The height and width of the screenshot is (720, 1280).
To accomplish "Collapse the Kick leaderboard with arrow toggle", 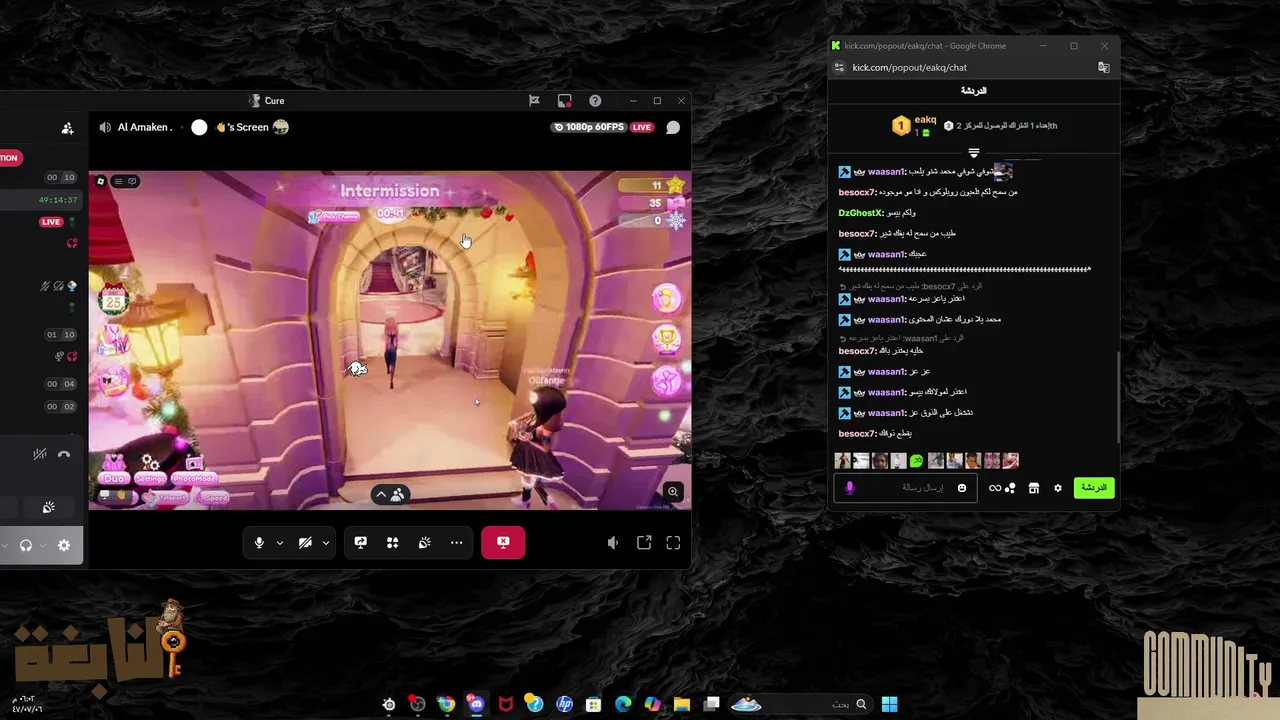I will point(974,153).
